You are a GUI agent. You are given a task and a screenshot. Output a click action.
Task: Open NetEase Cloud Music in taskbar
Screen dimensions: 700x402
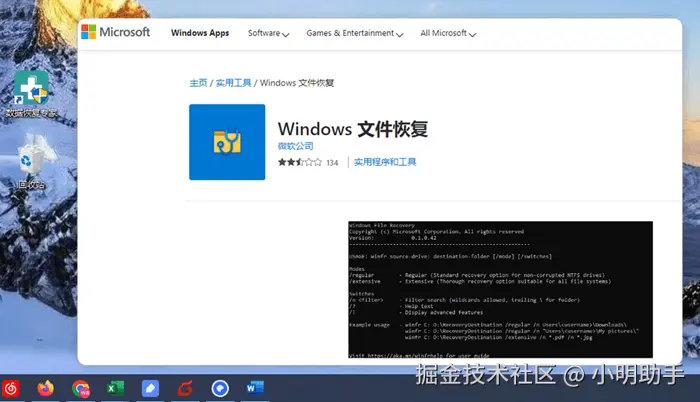point(11,389)
